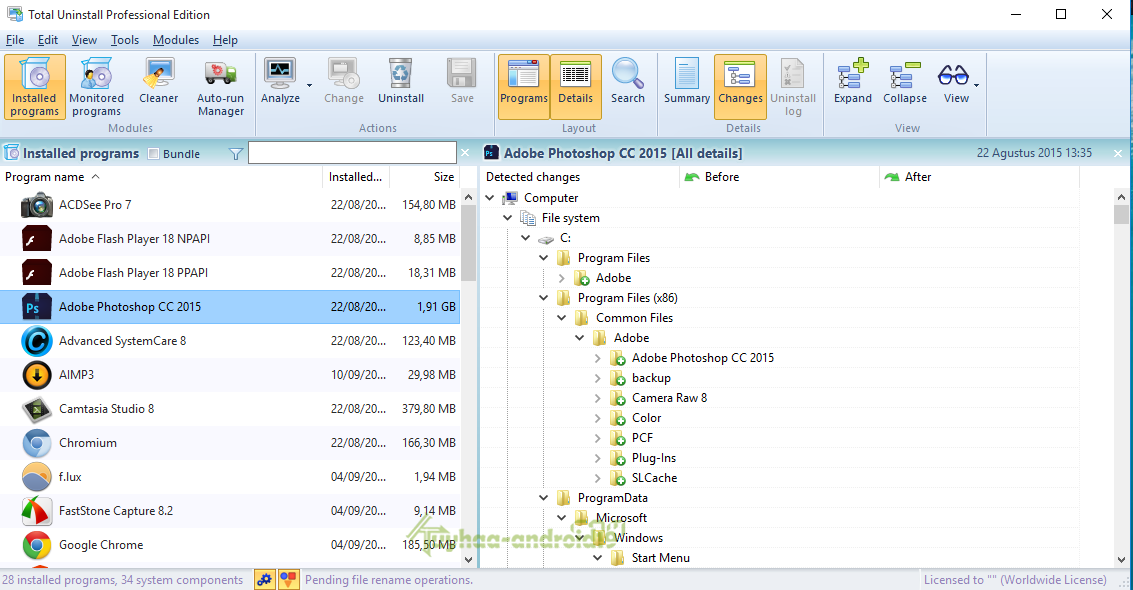Open the Help menu
The height and width of the screenshot is (590, 1133).
[225, 40]
